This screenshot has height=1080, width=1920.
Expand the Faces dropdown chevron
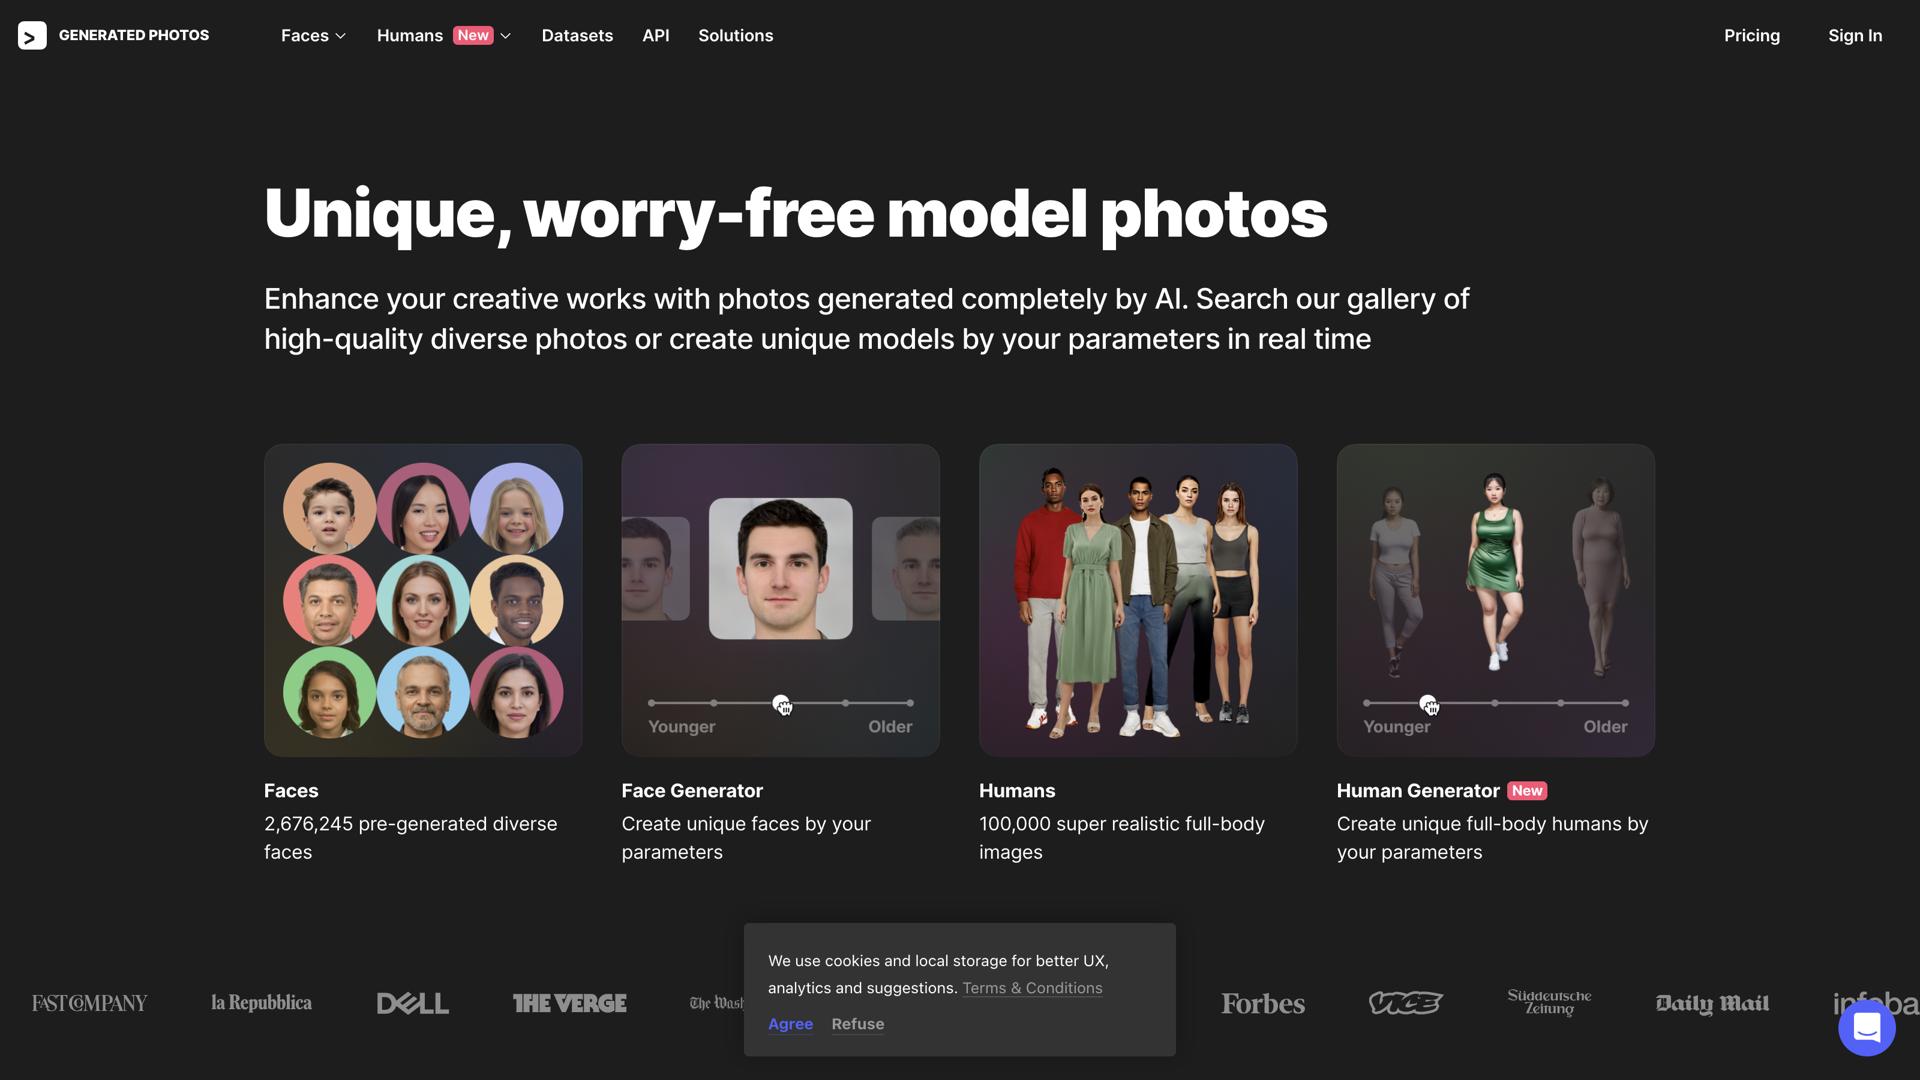(341, 36)
